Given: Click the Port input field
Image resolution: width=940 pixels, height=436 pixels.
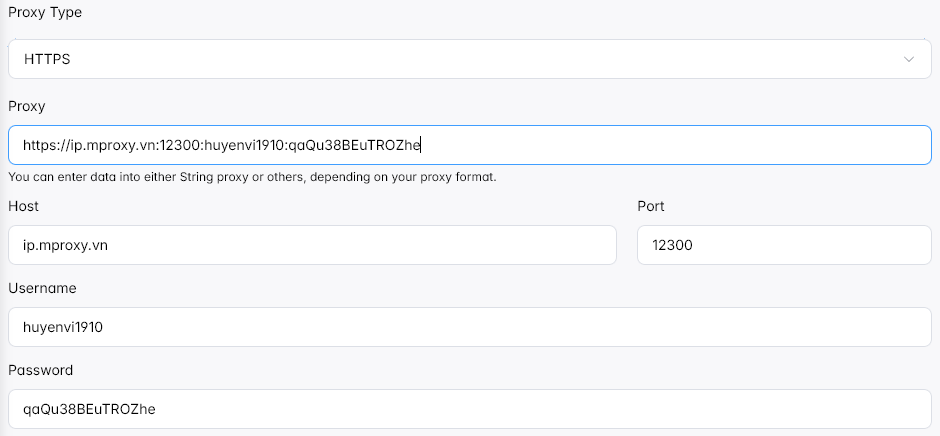Looking at the screenshot, I should 784,245.
